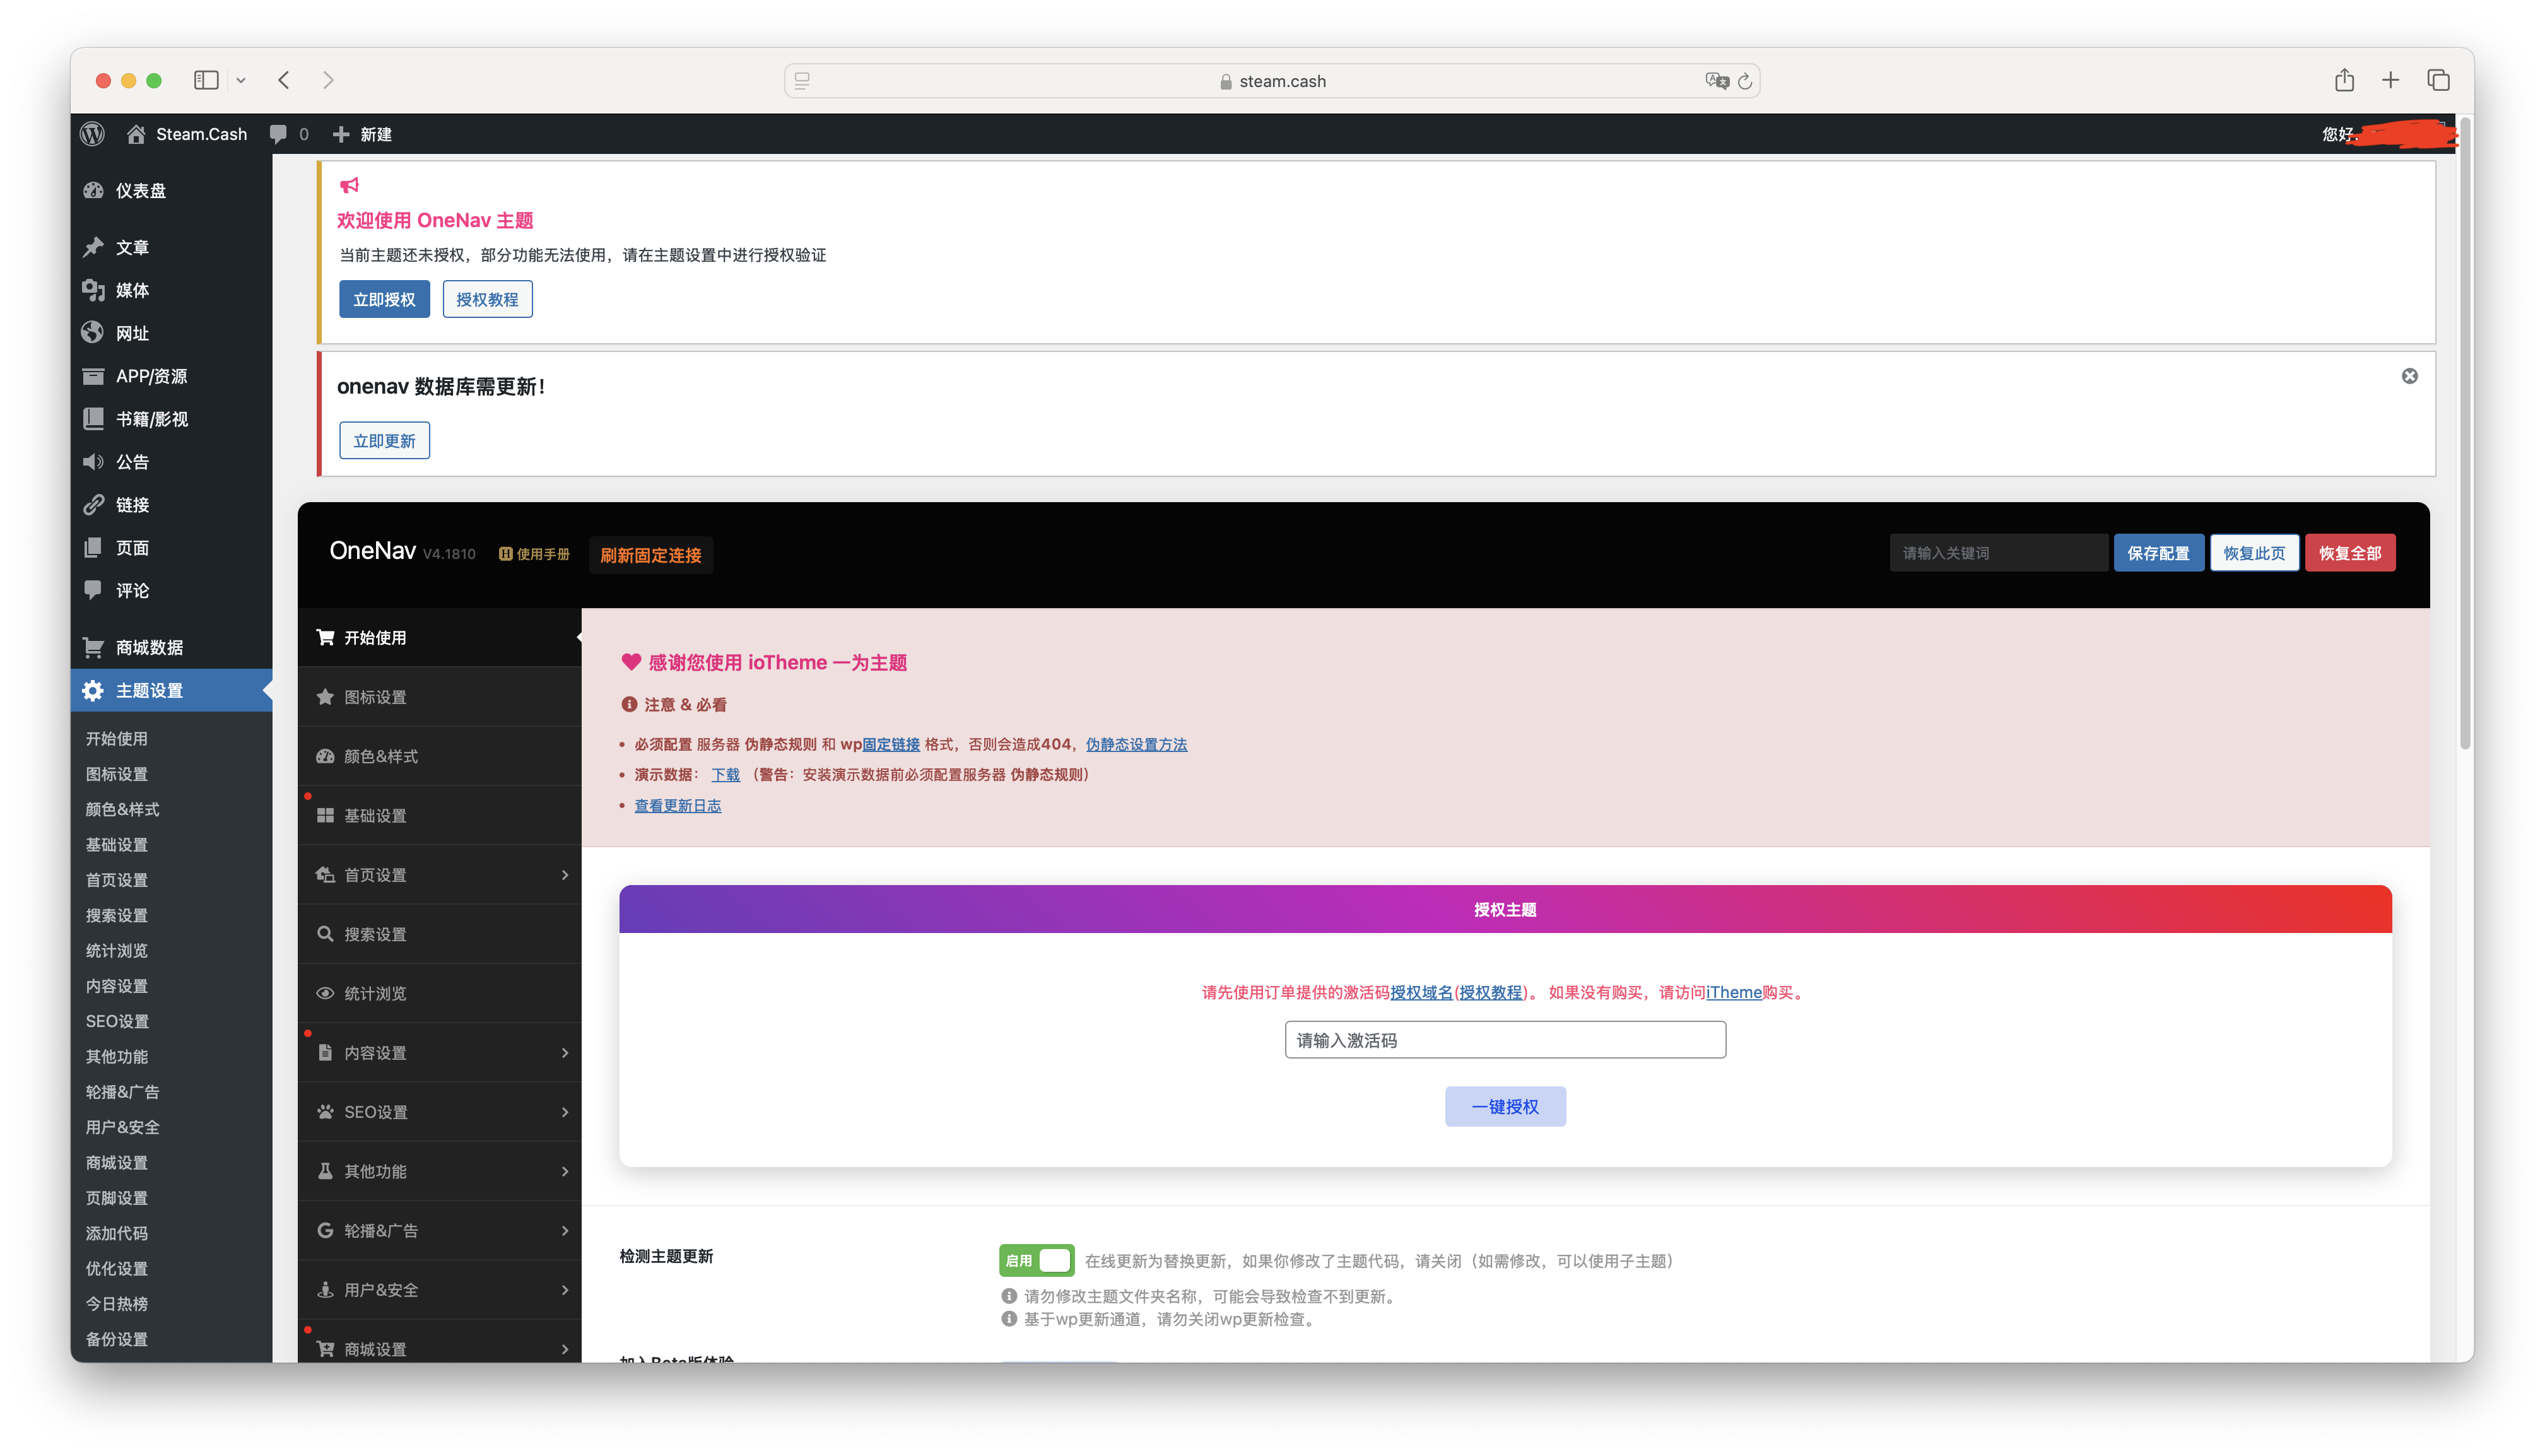Click 立即授权 button
The width and height of the screenshot is (2545, 1456).
pyautogui.click(x=384, y=299)
